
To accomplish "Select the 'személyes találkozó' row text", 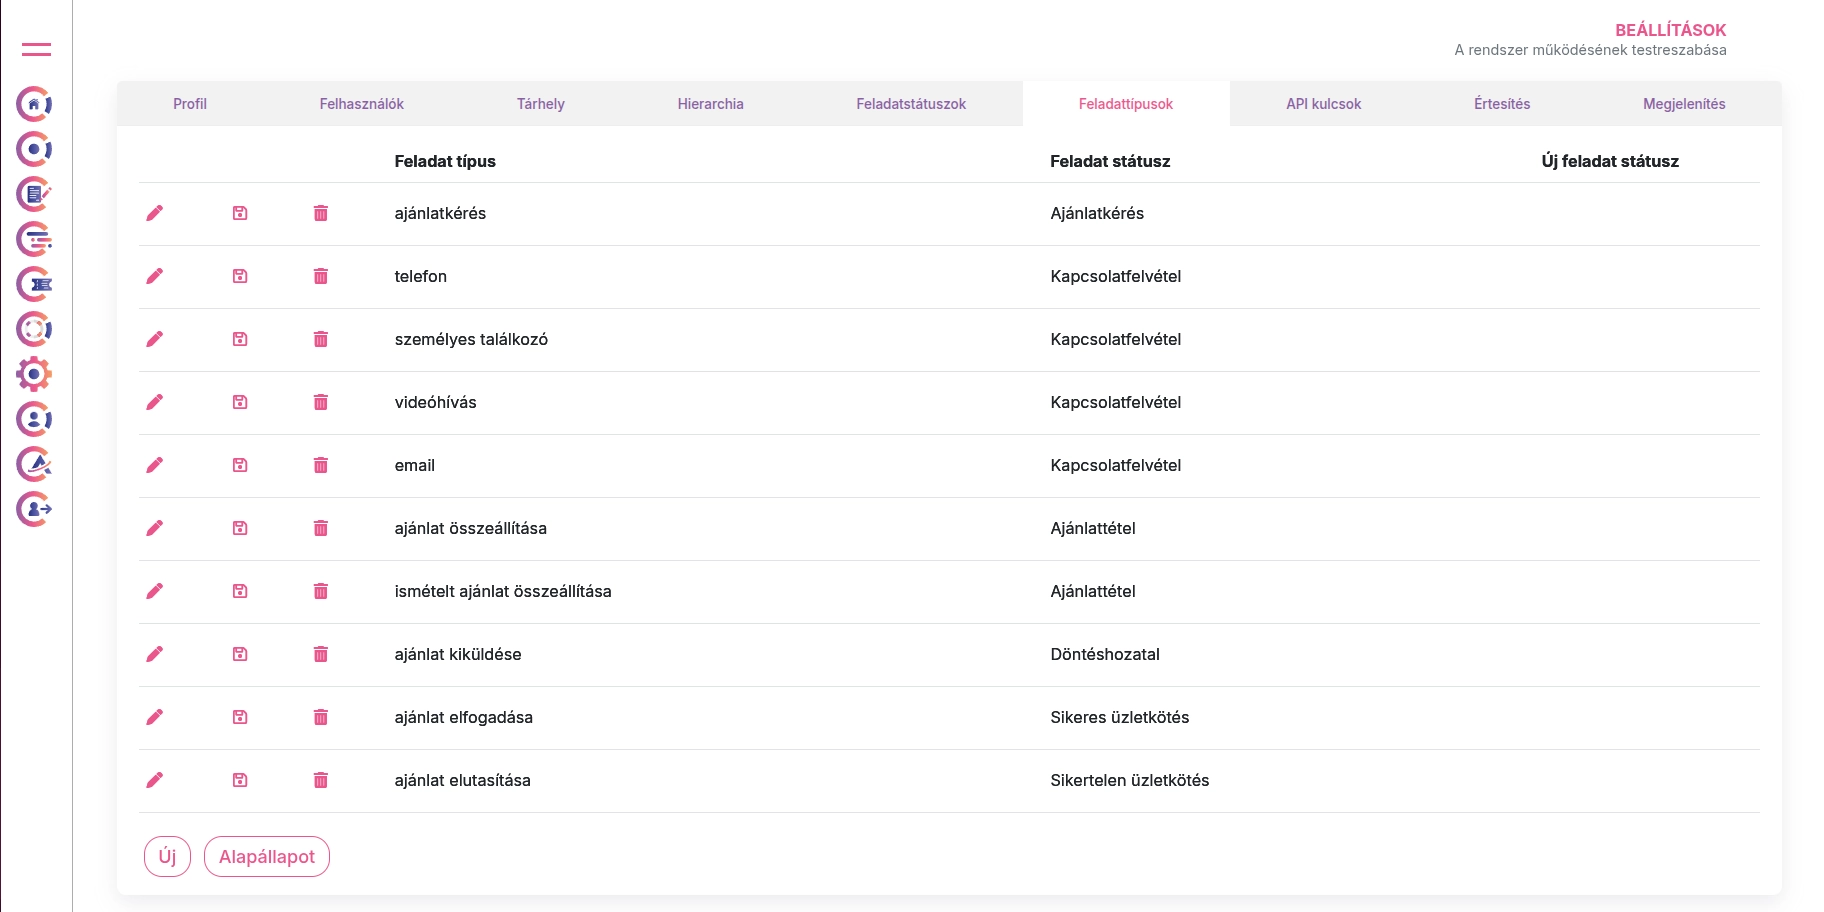I will pyautogui.click(x=471, y=339).
